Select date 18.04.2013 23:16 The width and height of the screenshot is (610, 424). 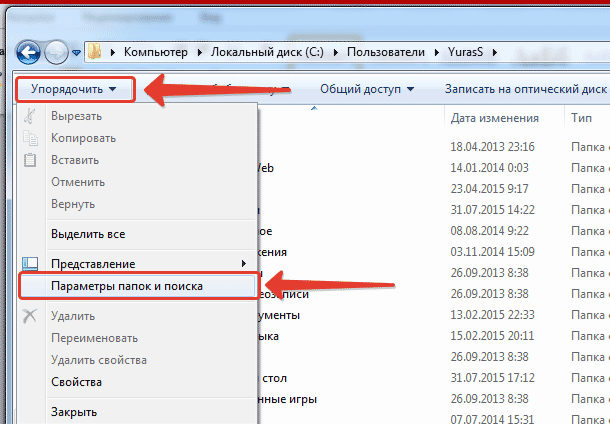(493, 147)
